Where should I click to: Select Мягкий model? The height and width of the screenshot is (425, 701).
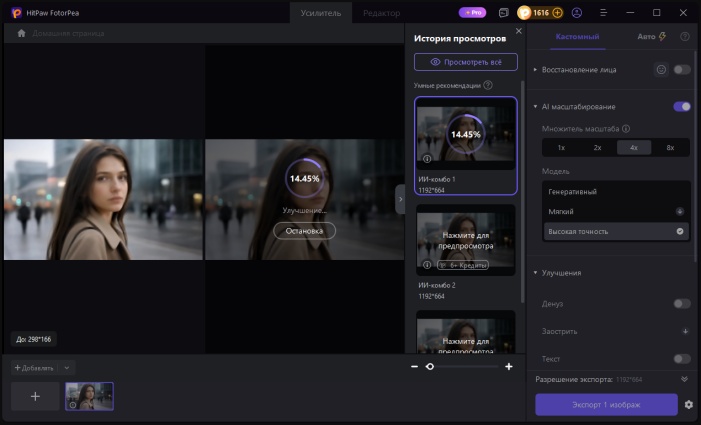[616, 211]
